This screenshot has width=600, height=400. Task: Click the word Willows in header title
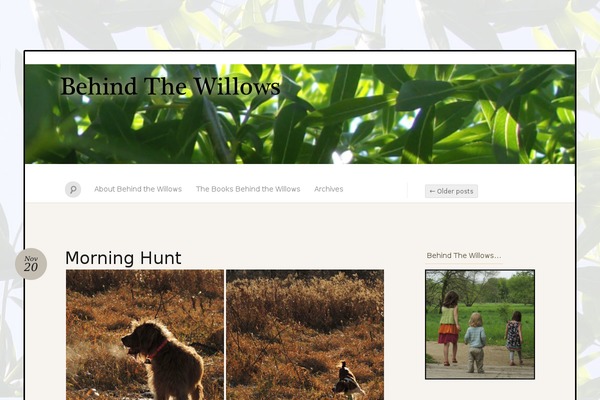[x=237, y=87]
